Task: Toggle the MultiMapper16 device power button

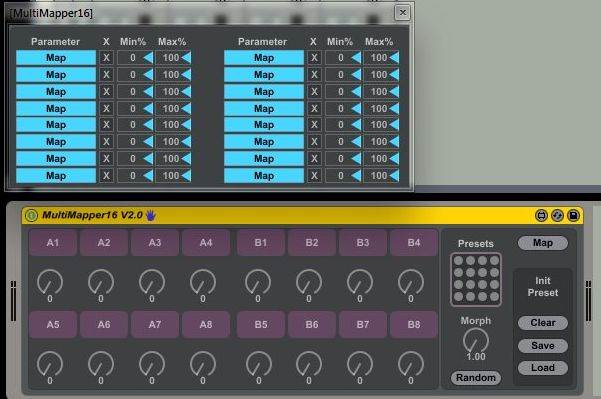Action: (31, 215)
